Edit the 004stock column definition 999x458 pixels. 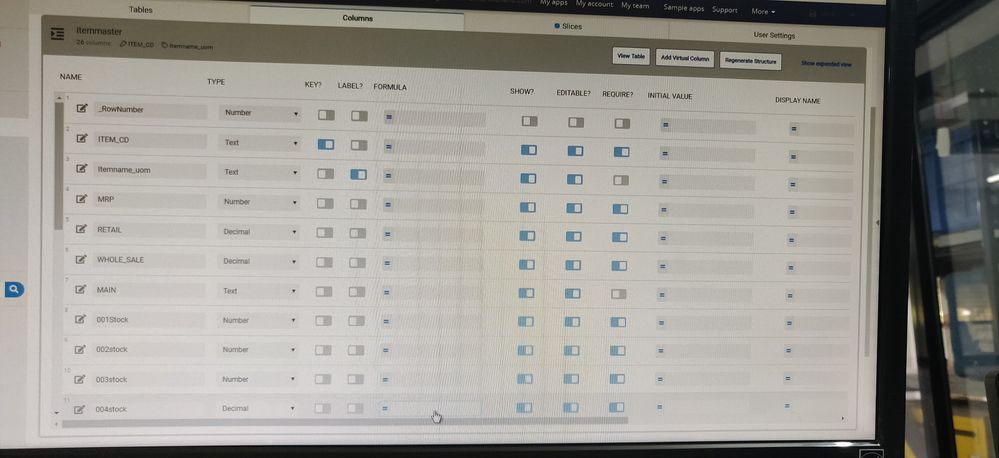80,409
